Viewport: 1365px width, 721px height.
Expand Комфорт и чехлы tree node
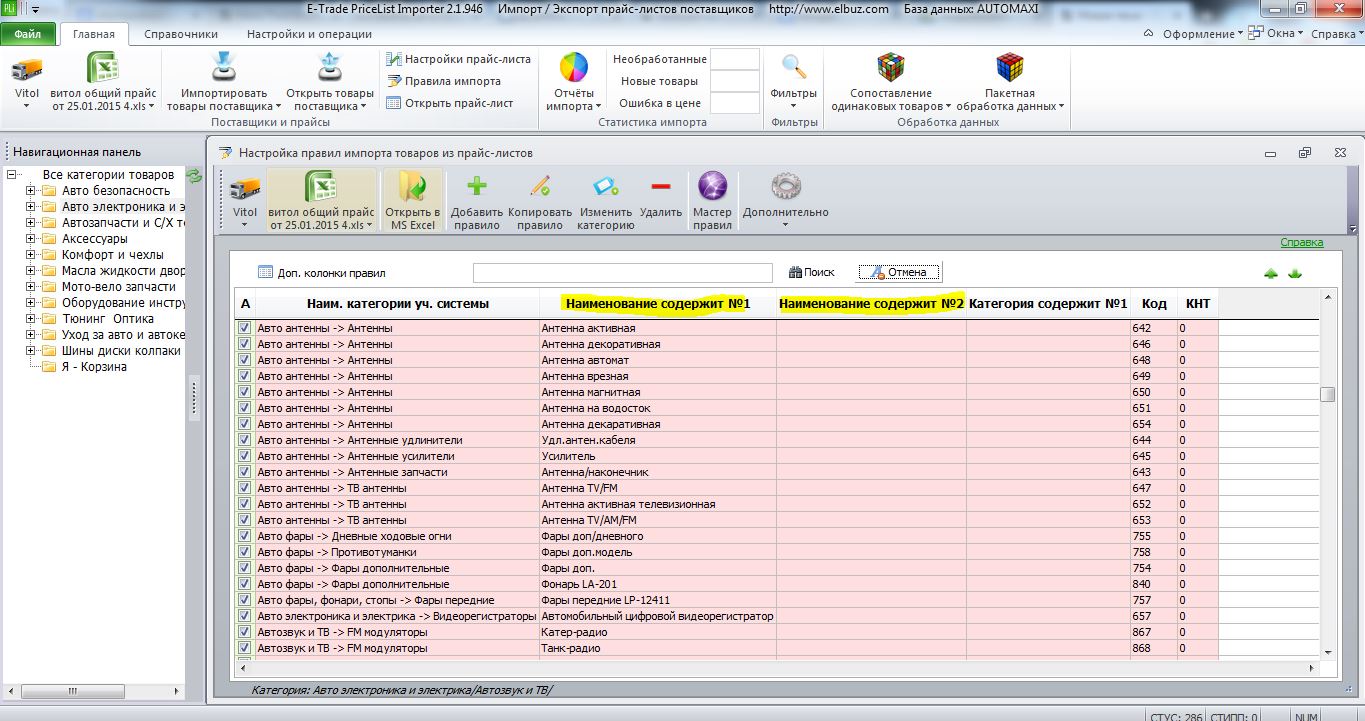(x=31, y=255)
